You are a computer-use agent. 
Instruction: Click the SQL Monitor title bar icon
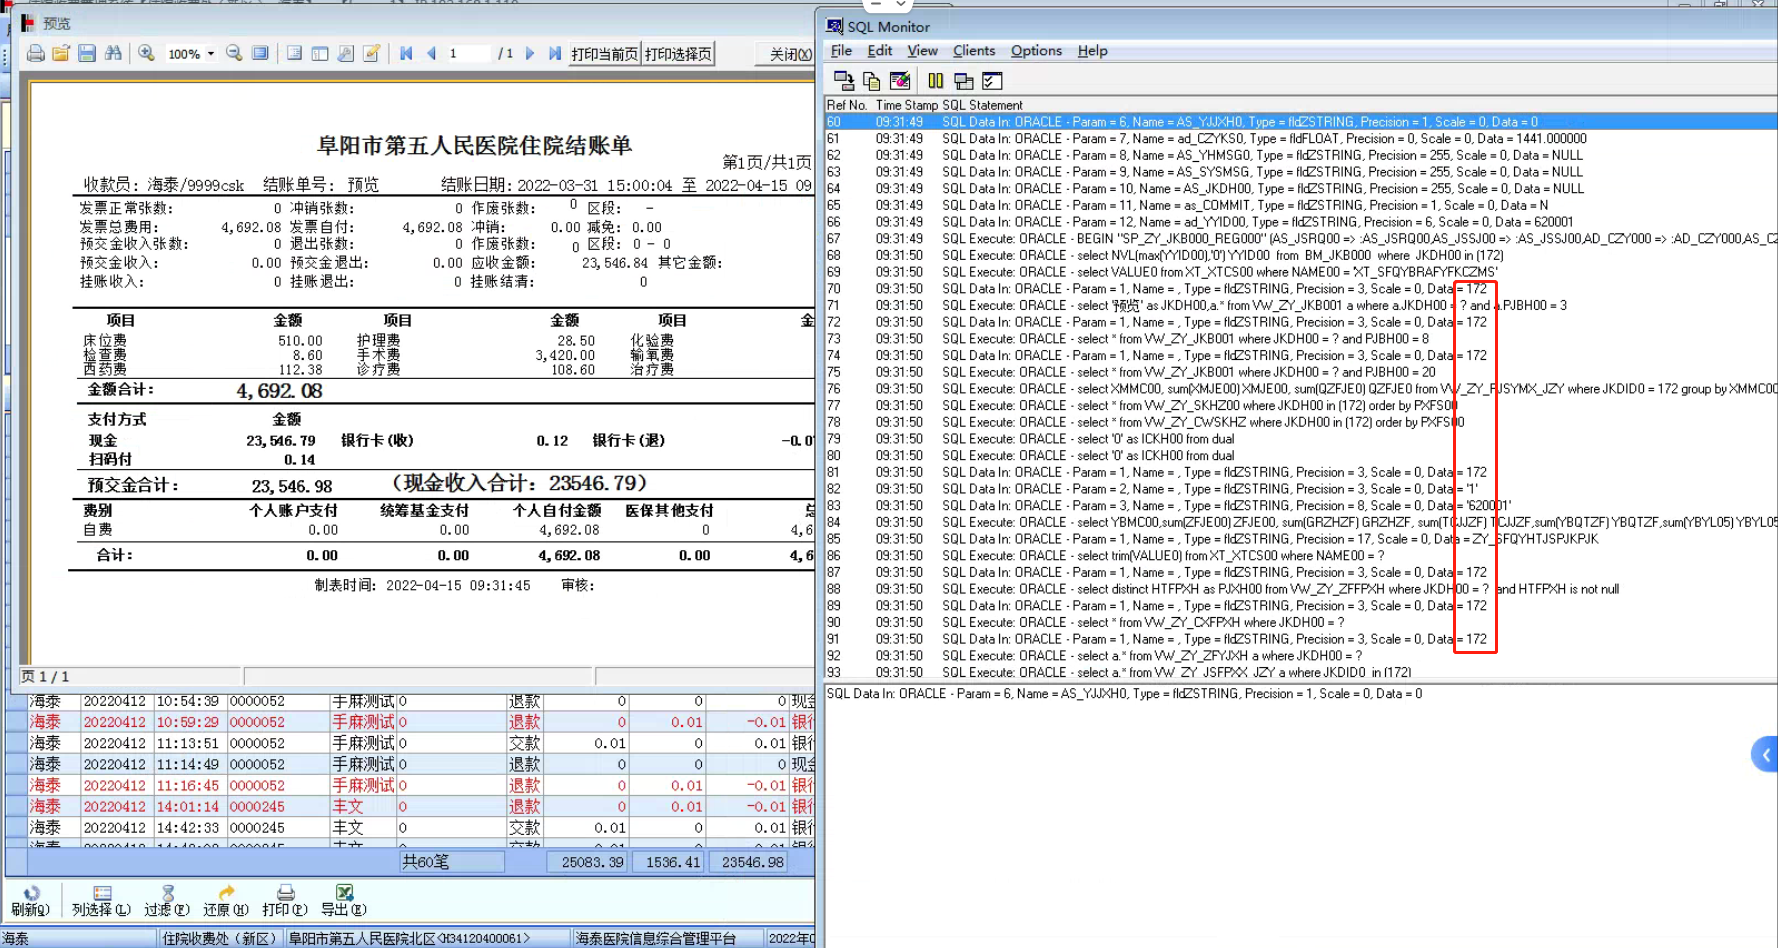point(834,26)
